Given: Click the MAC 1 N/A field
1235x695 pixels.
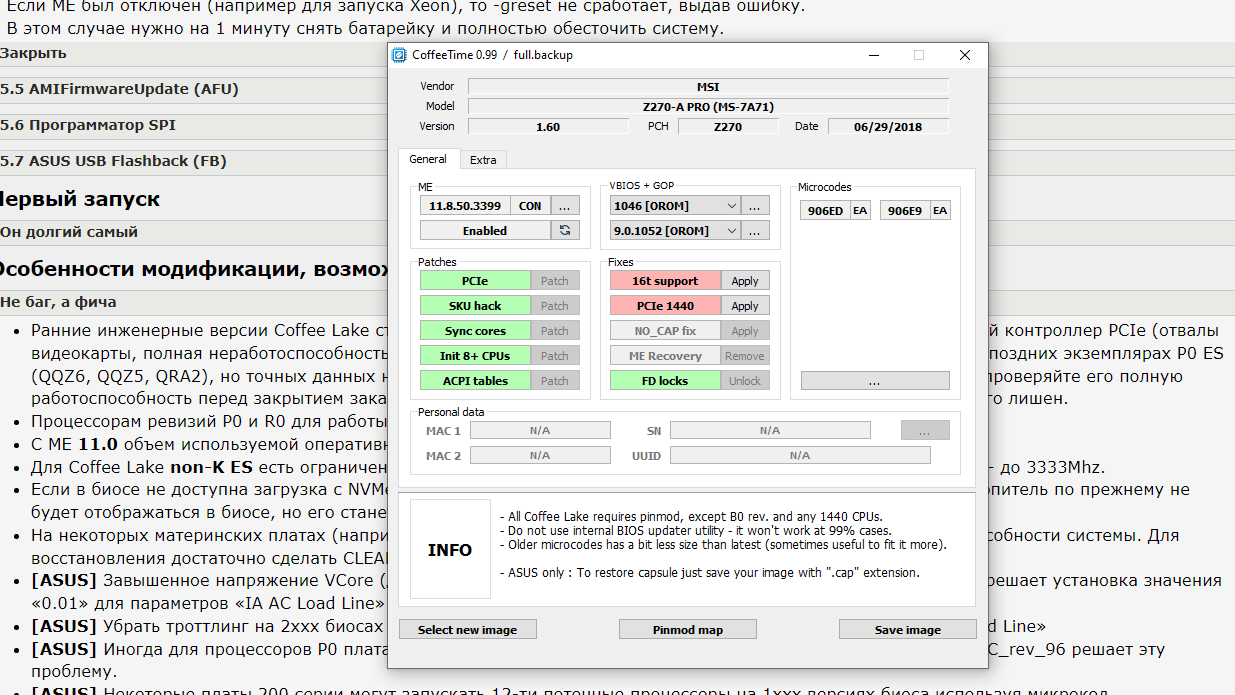Looking at the screenshot, I should [540, 430].
